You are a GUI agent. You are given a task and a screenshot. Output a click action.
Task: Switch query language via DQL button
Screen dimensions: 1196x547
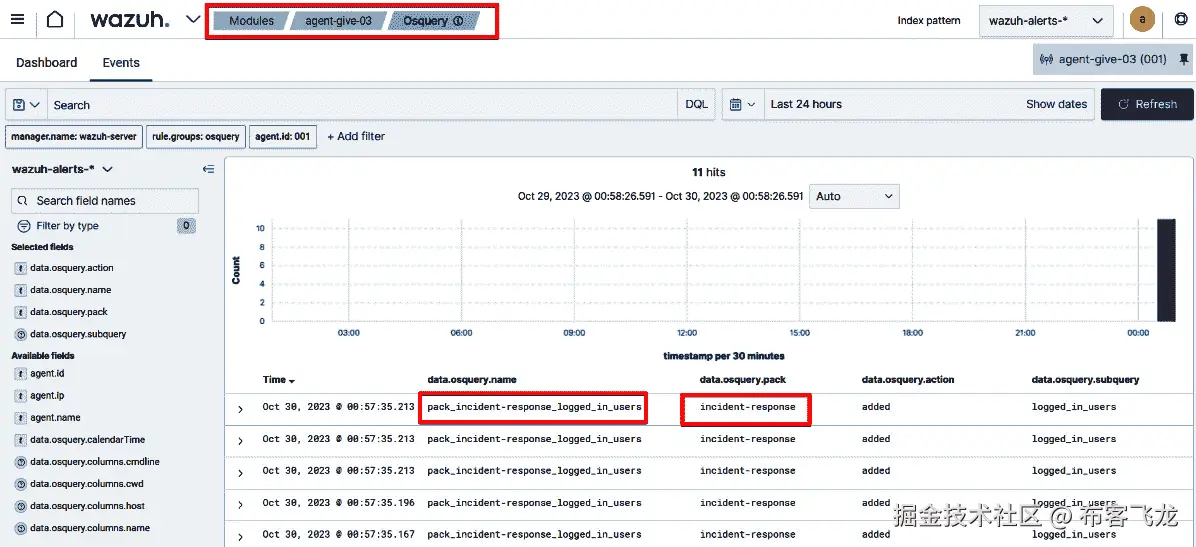click(x=696, y=105)
